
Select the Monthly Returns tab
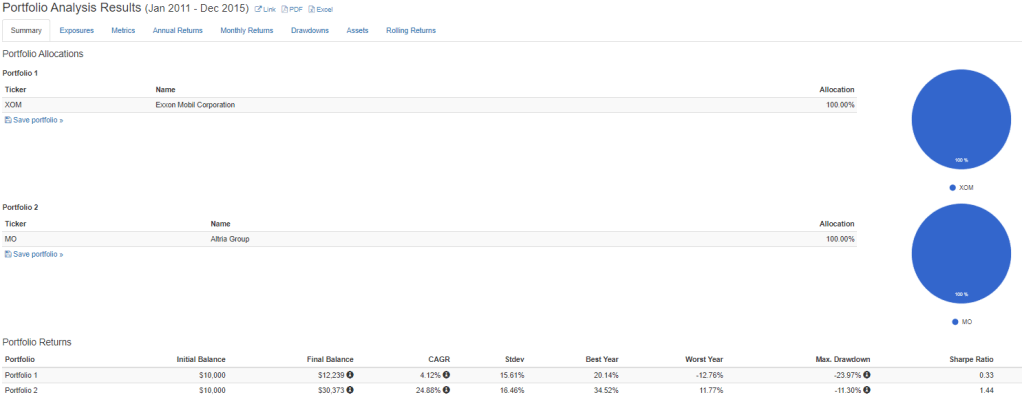(x=246, y=30)
